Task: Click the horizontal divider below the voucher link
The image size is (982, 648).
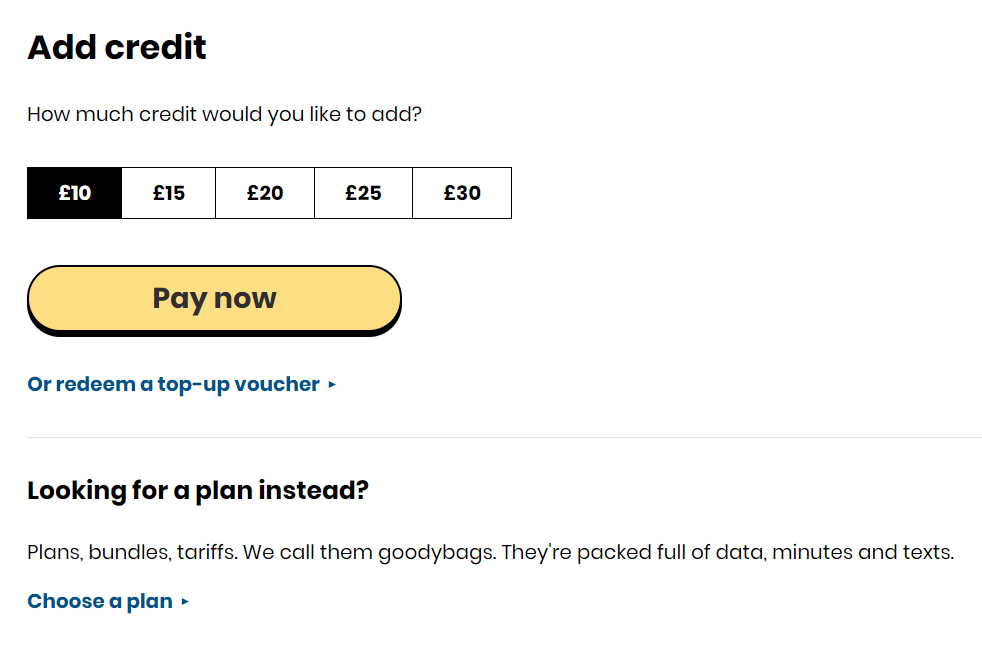Action: [x=504, y=437]
